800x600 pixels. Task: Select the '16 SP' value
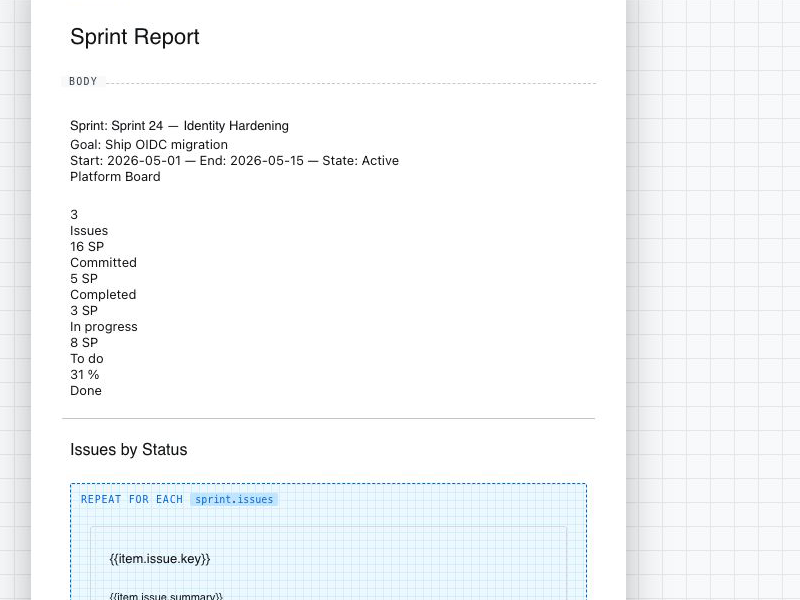point(87,246)
